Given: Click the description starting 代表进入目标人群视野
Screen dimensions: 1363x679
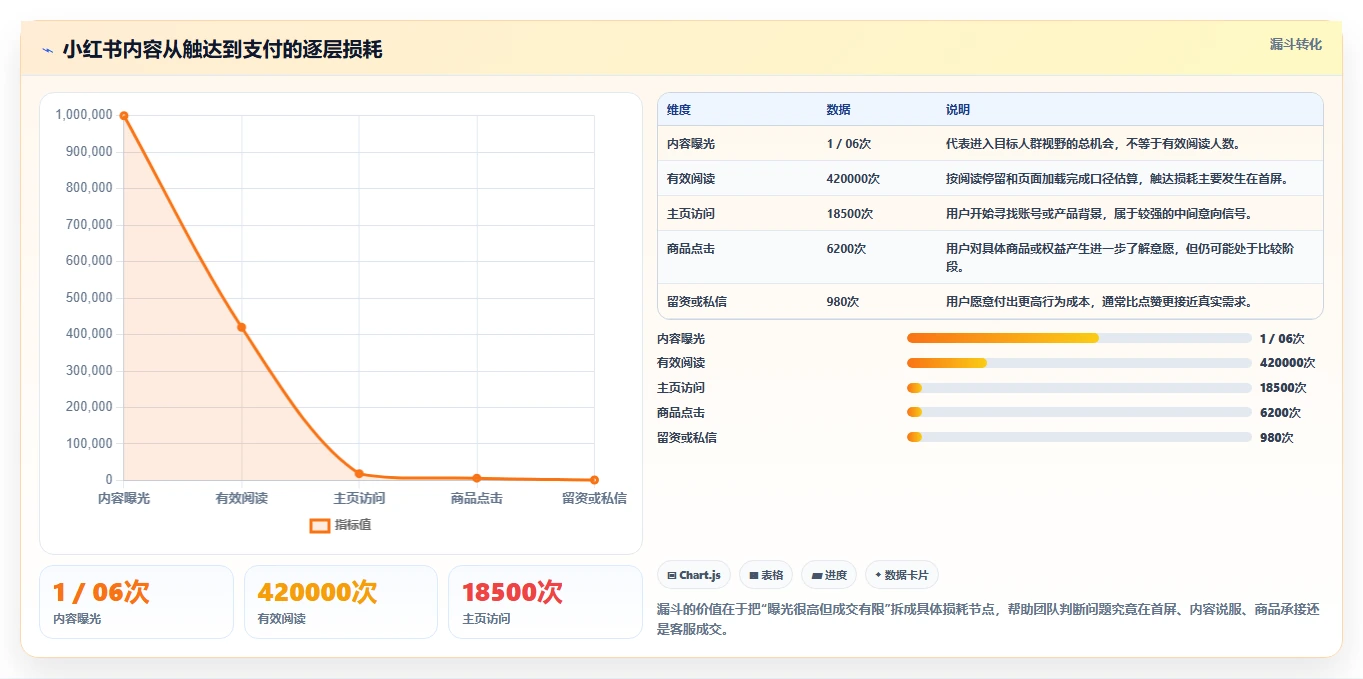Looking at the screenshot, I should point(1093,144).
